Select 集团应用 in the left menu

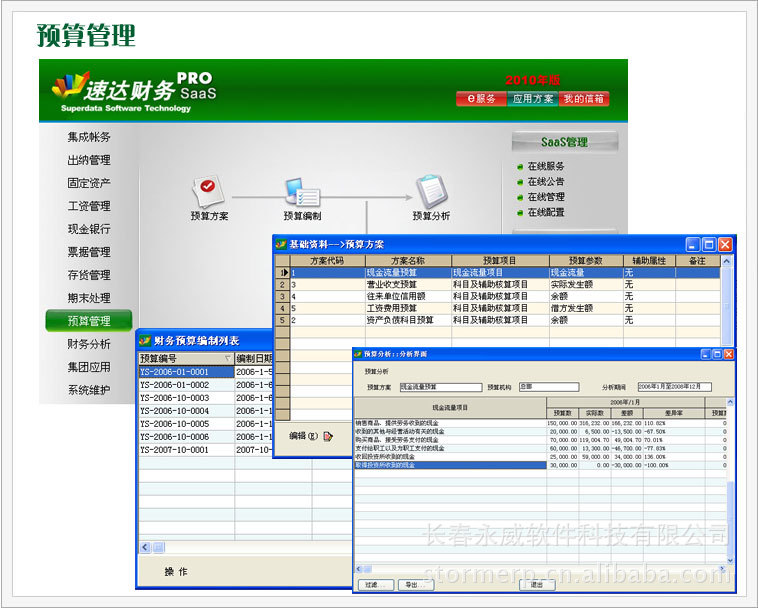click(89, 367)
